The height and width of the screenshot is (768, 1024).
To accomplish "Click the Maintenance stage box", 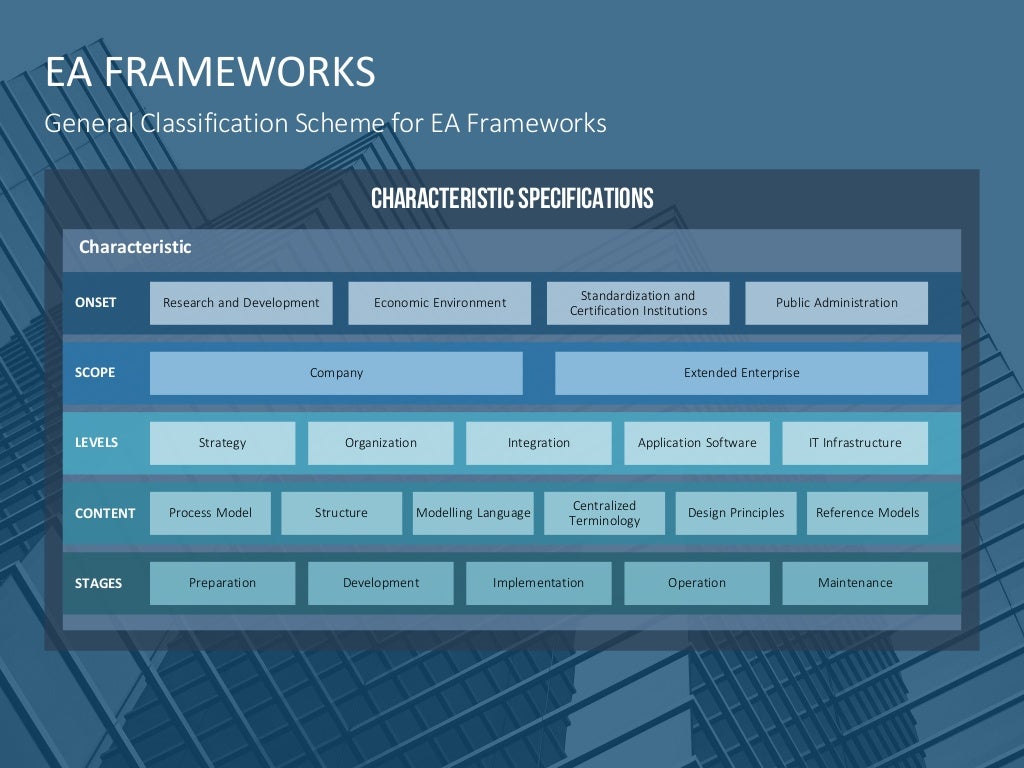I will (855, 583).
